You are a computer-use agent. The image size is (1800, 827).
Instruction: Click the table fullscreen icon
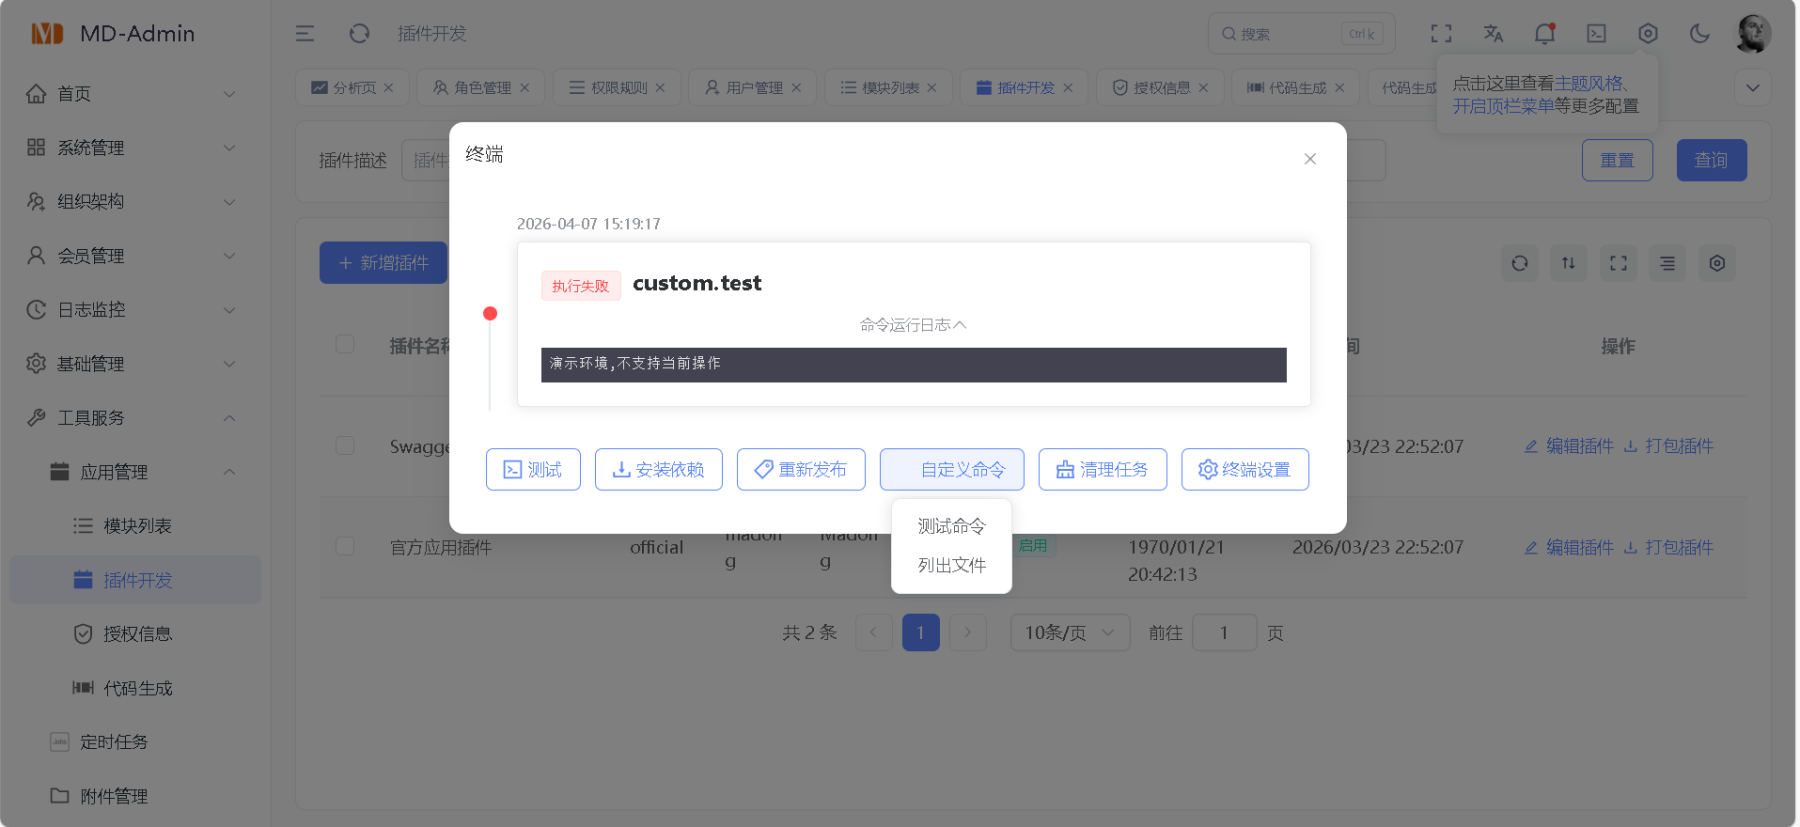[1619, 263]
